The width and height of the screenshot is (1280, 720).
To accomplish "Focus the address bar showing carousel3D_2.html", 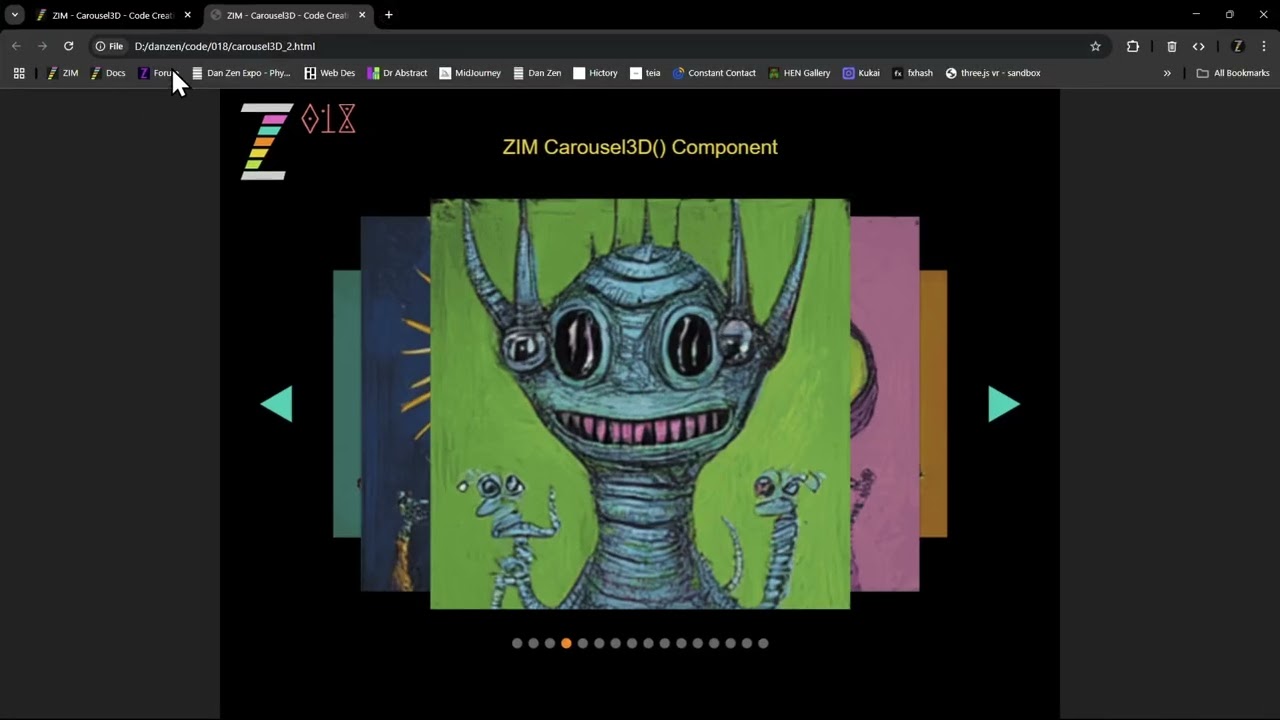I will 600,46.
